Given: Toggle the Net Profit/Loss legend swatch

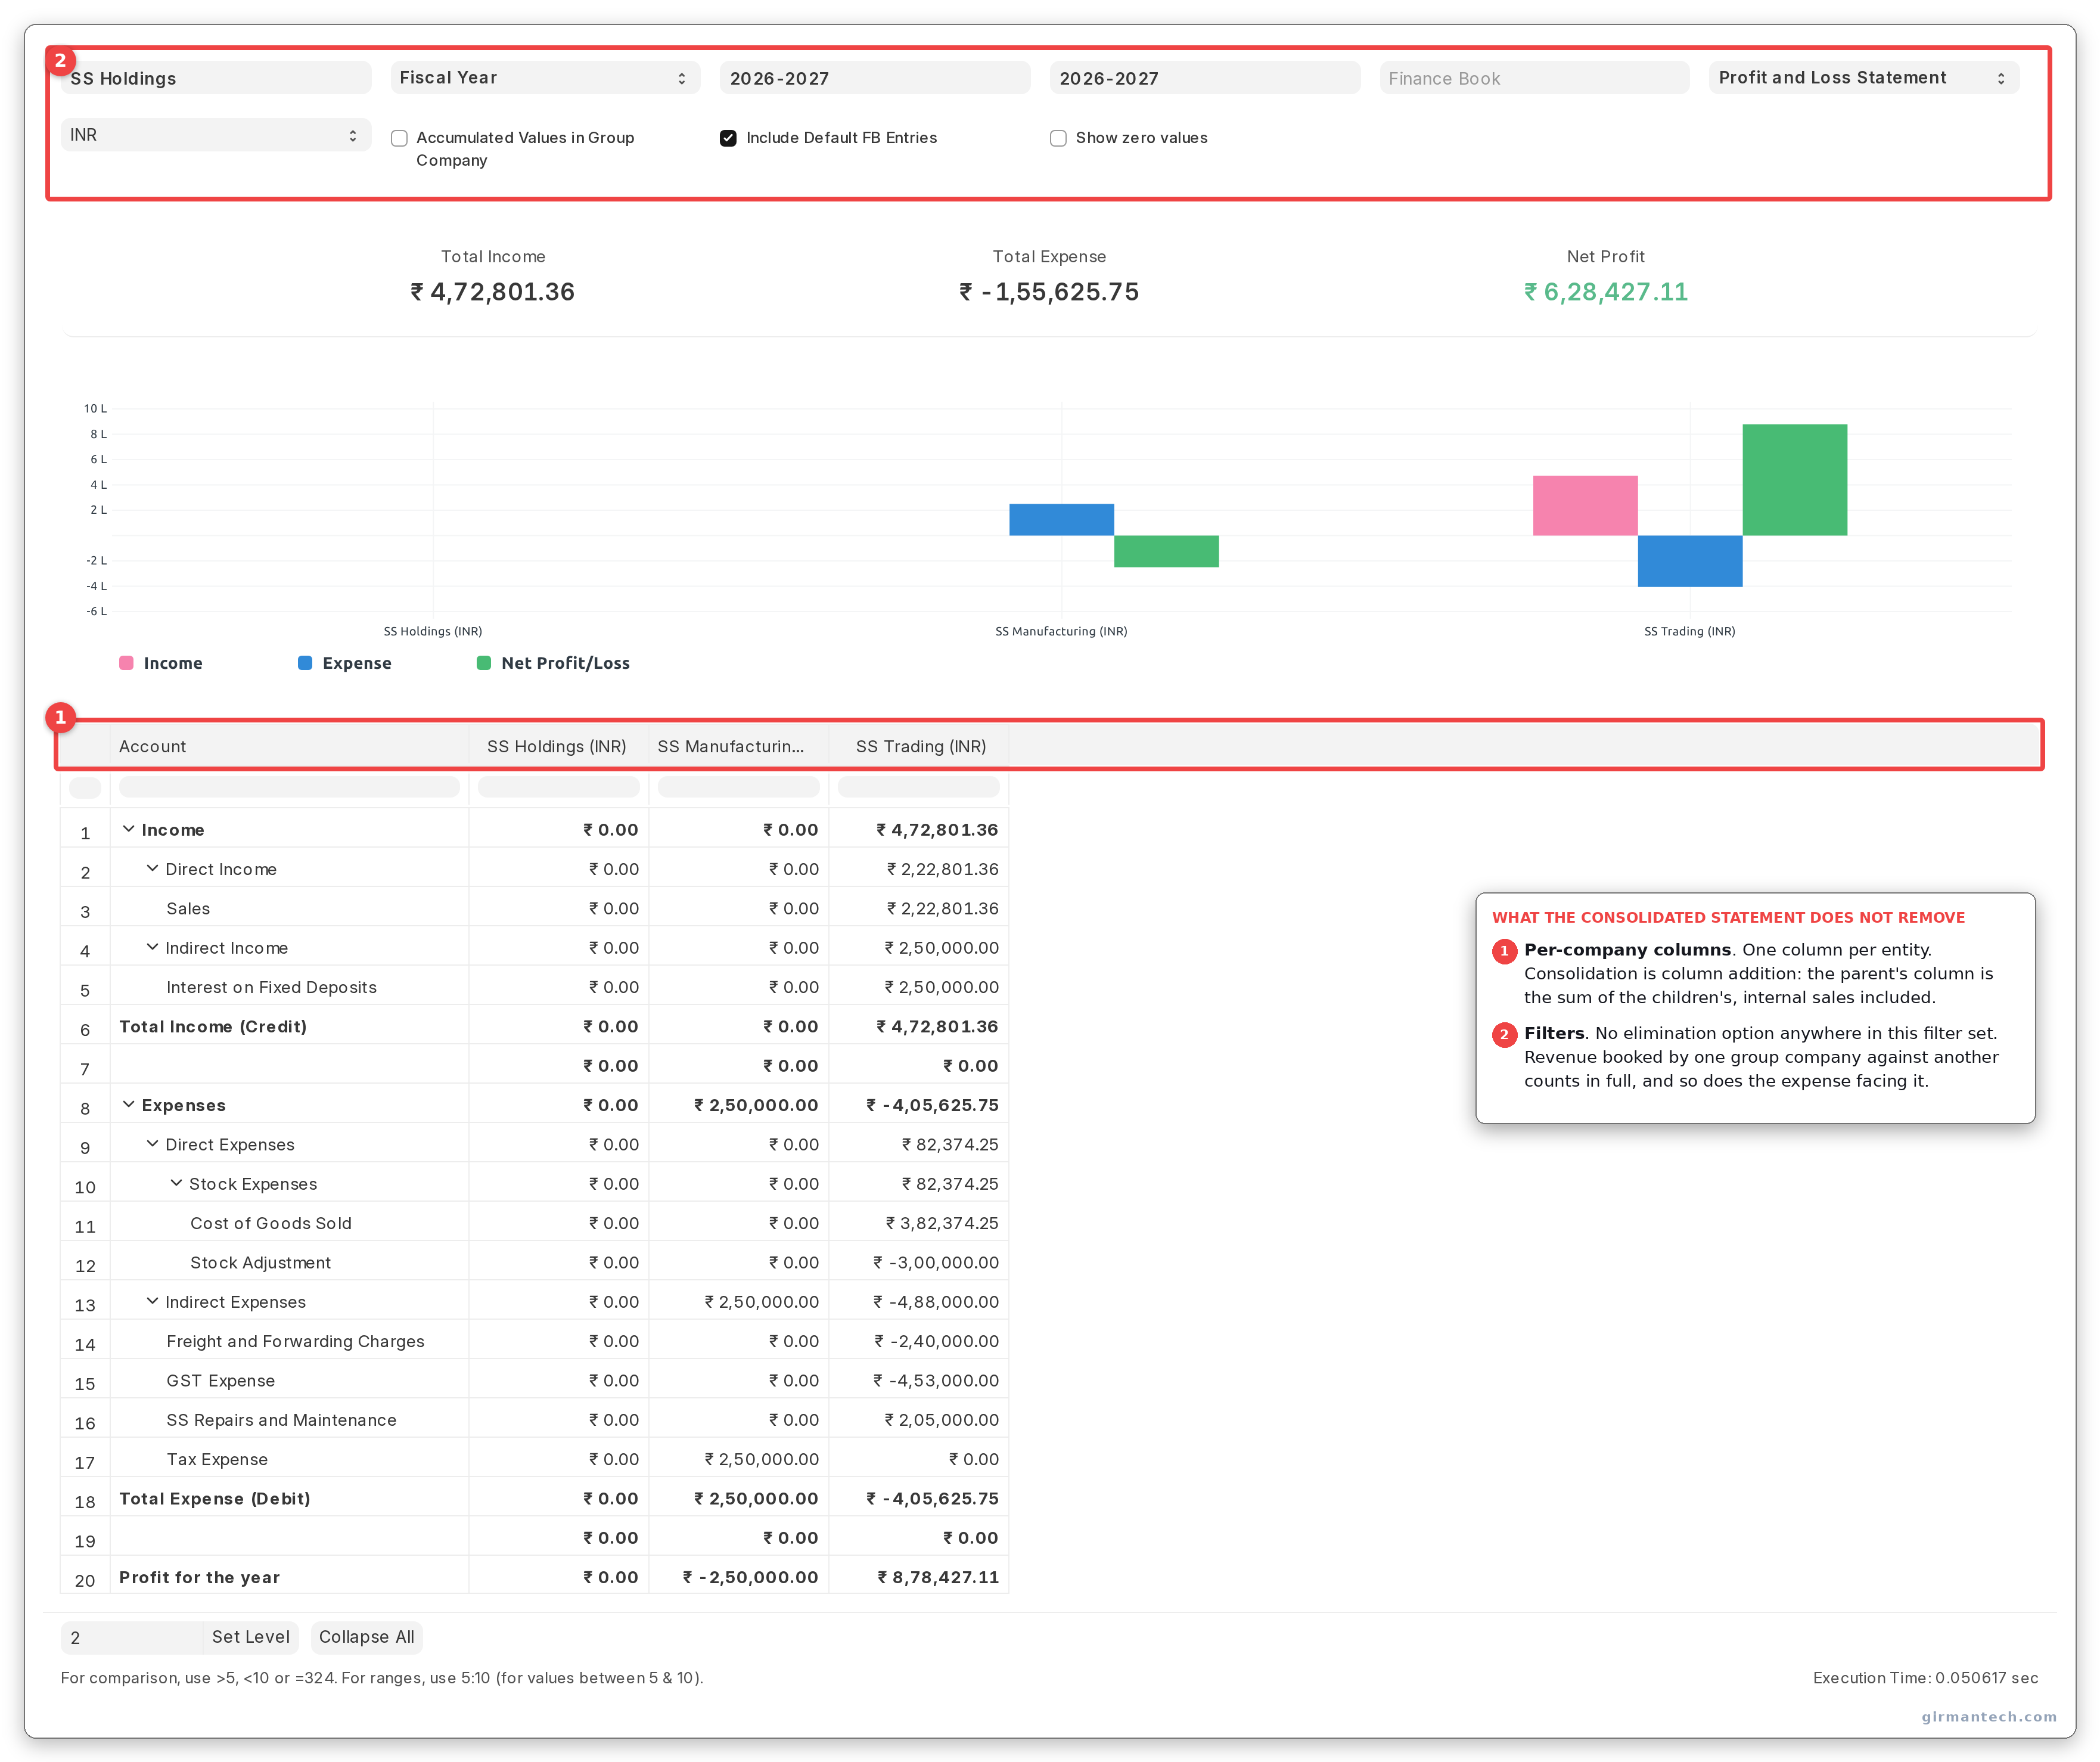Looking at the screenshot, I should coord(484,663).
